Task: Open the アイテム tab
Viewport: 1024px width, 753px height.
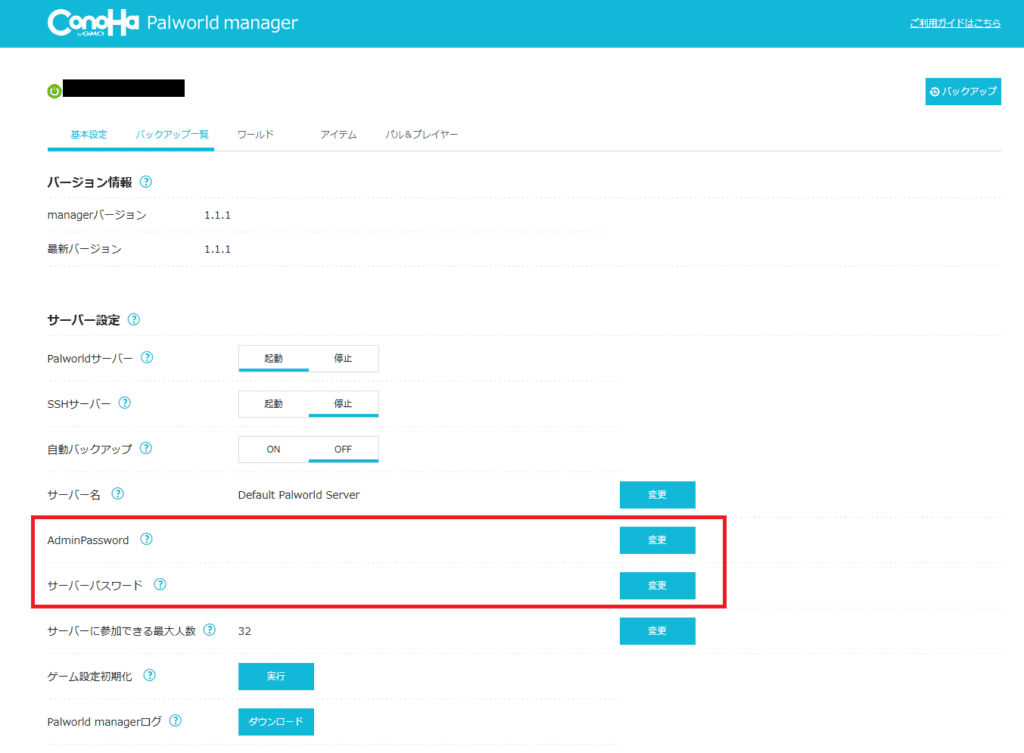Action: 338,135
